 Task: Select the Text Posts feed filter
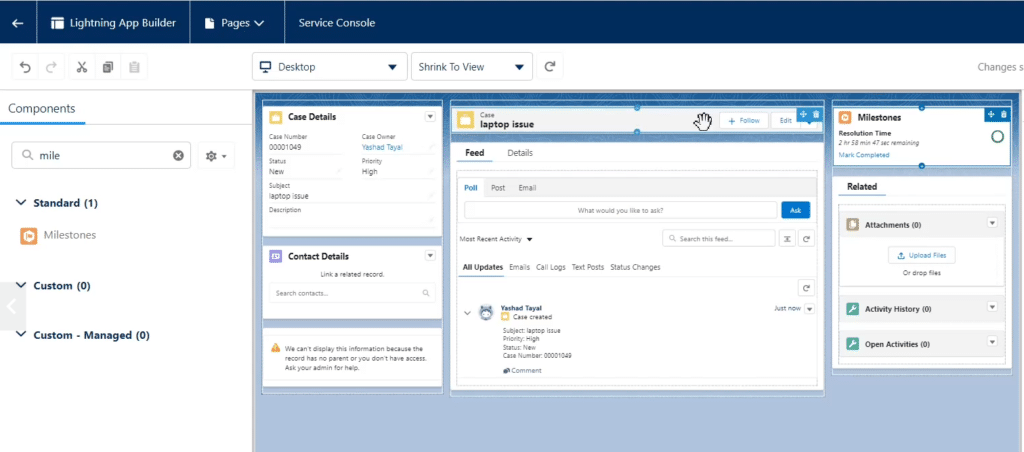[588, 267]
